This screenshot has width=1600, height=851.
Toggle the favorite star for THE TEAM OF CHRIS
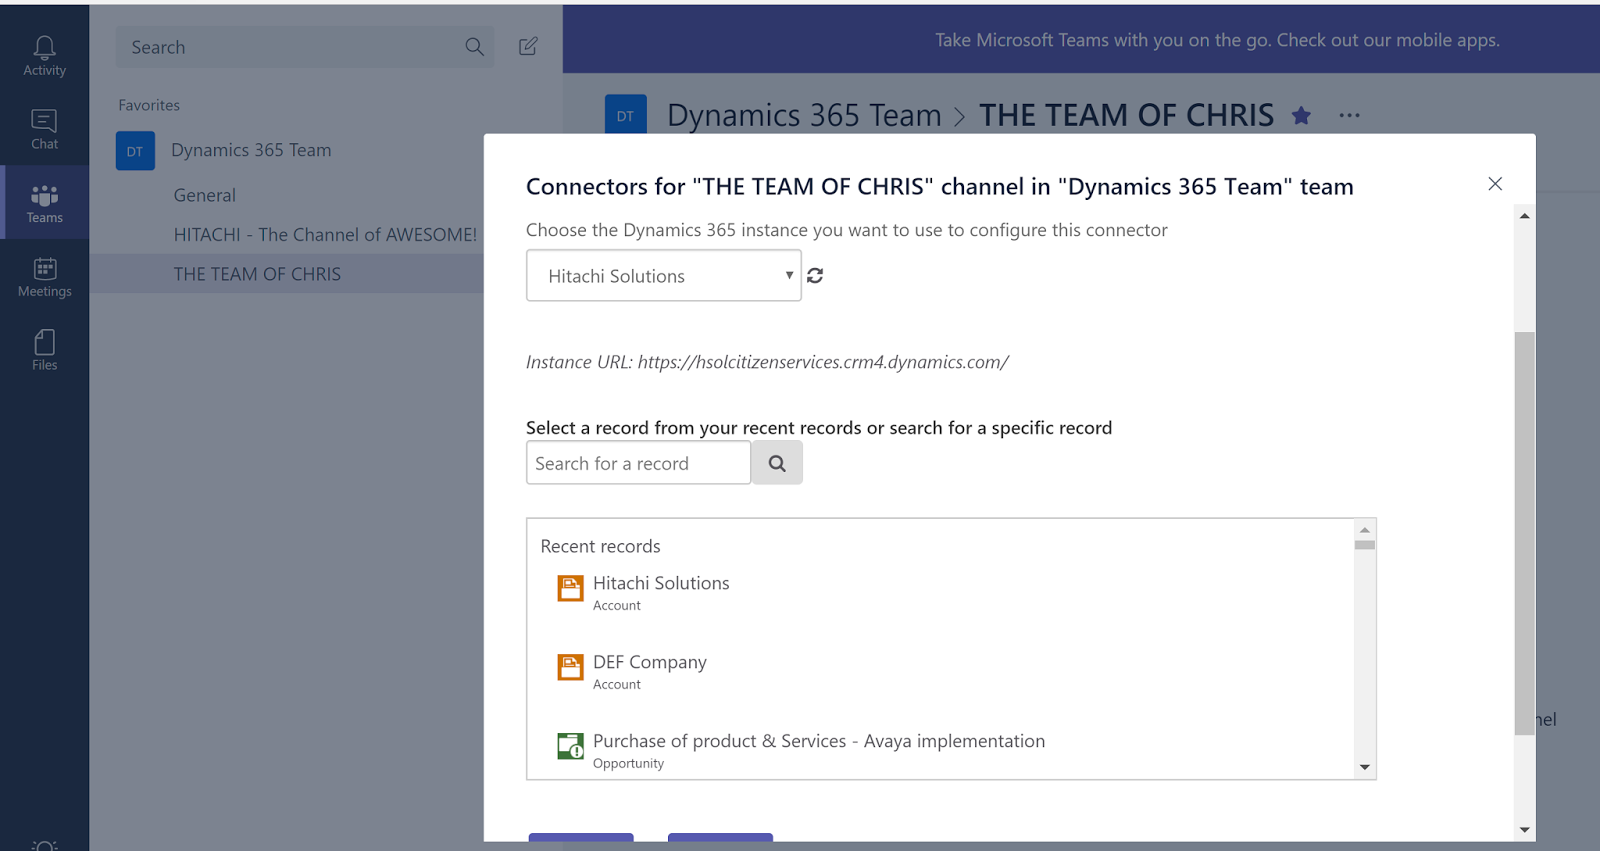click(1301, 116)
